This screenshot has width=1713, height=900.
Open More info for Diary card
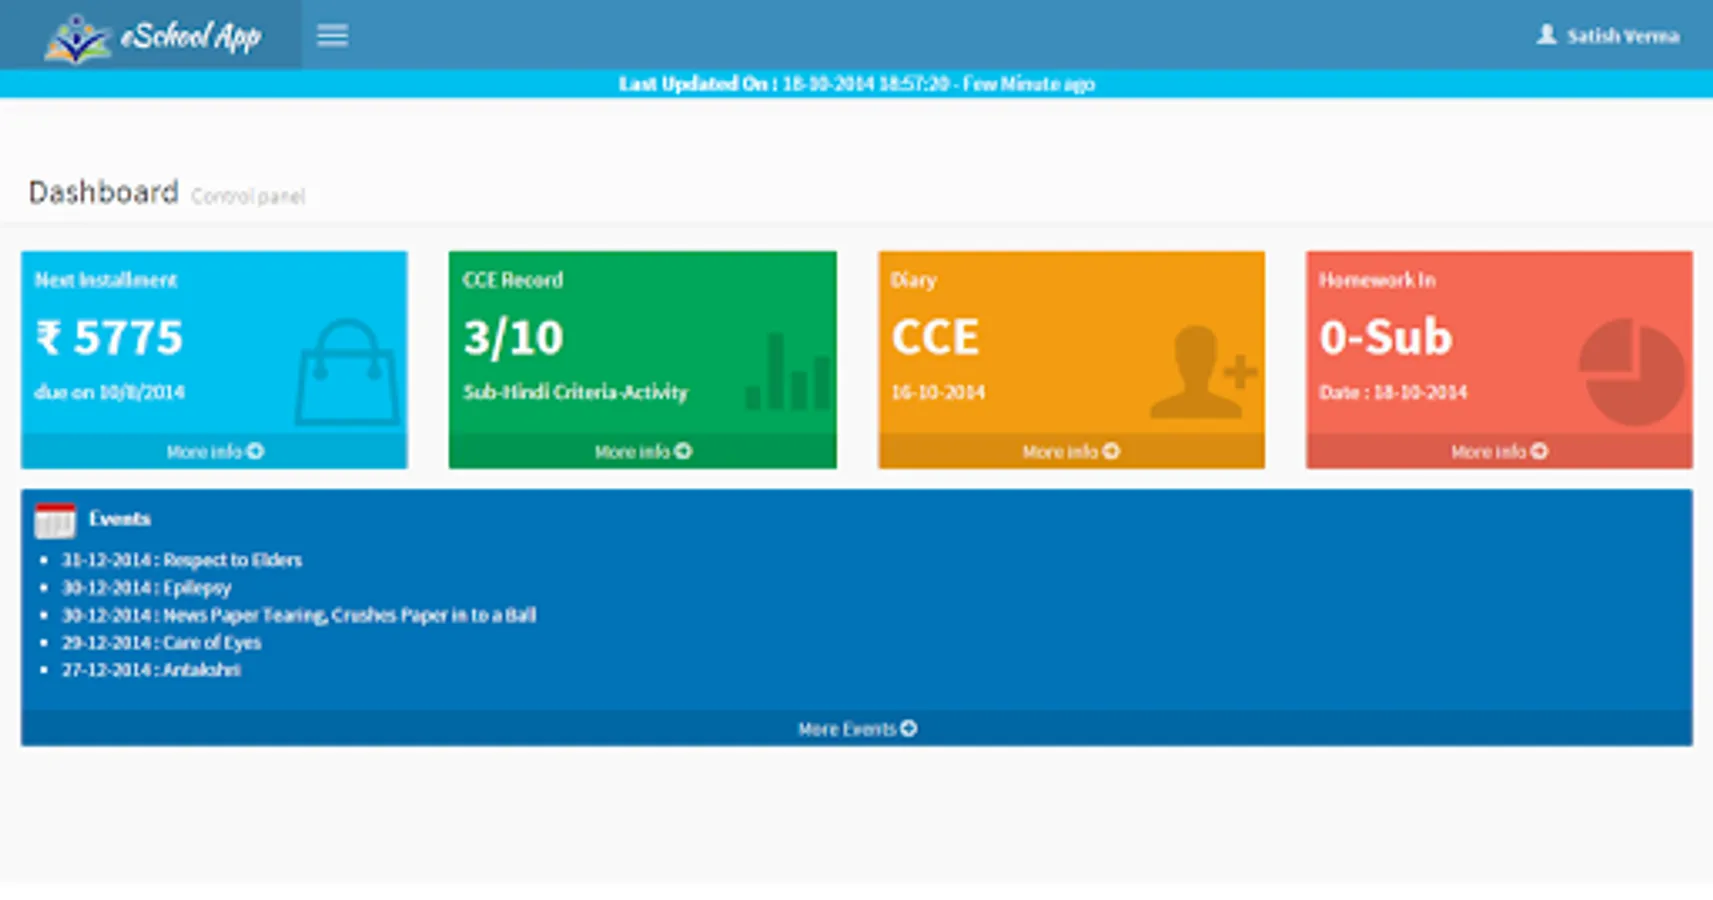pyautogui.click(x=1071, y=452)
